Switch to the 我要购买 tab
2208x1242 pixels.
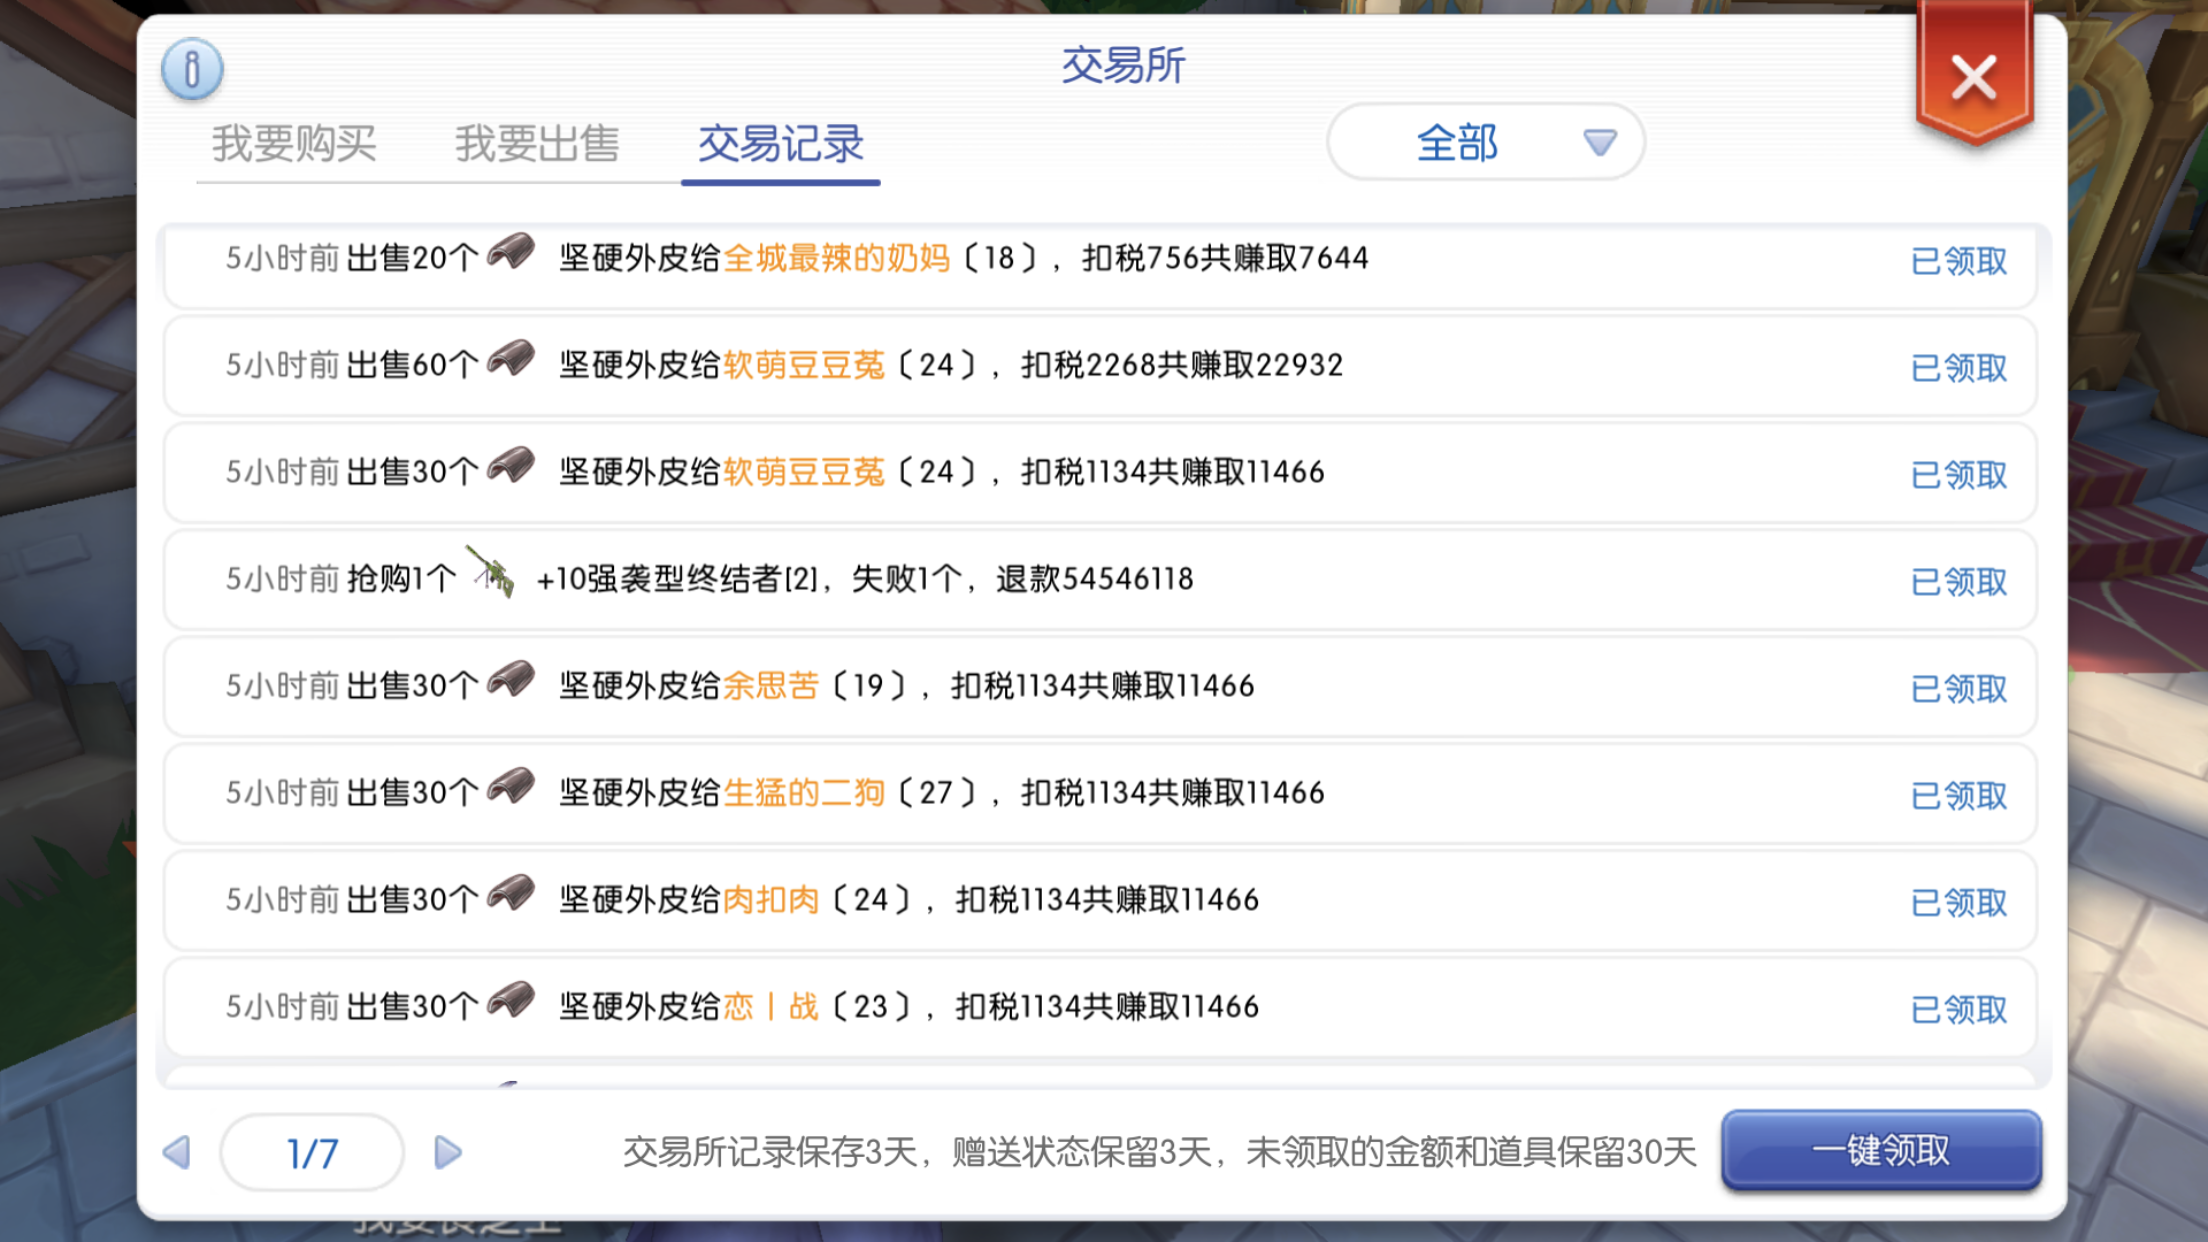pos(294,144)
